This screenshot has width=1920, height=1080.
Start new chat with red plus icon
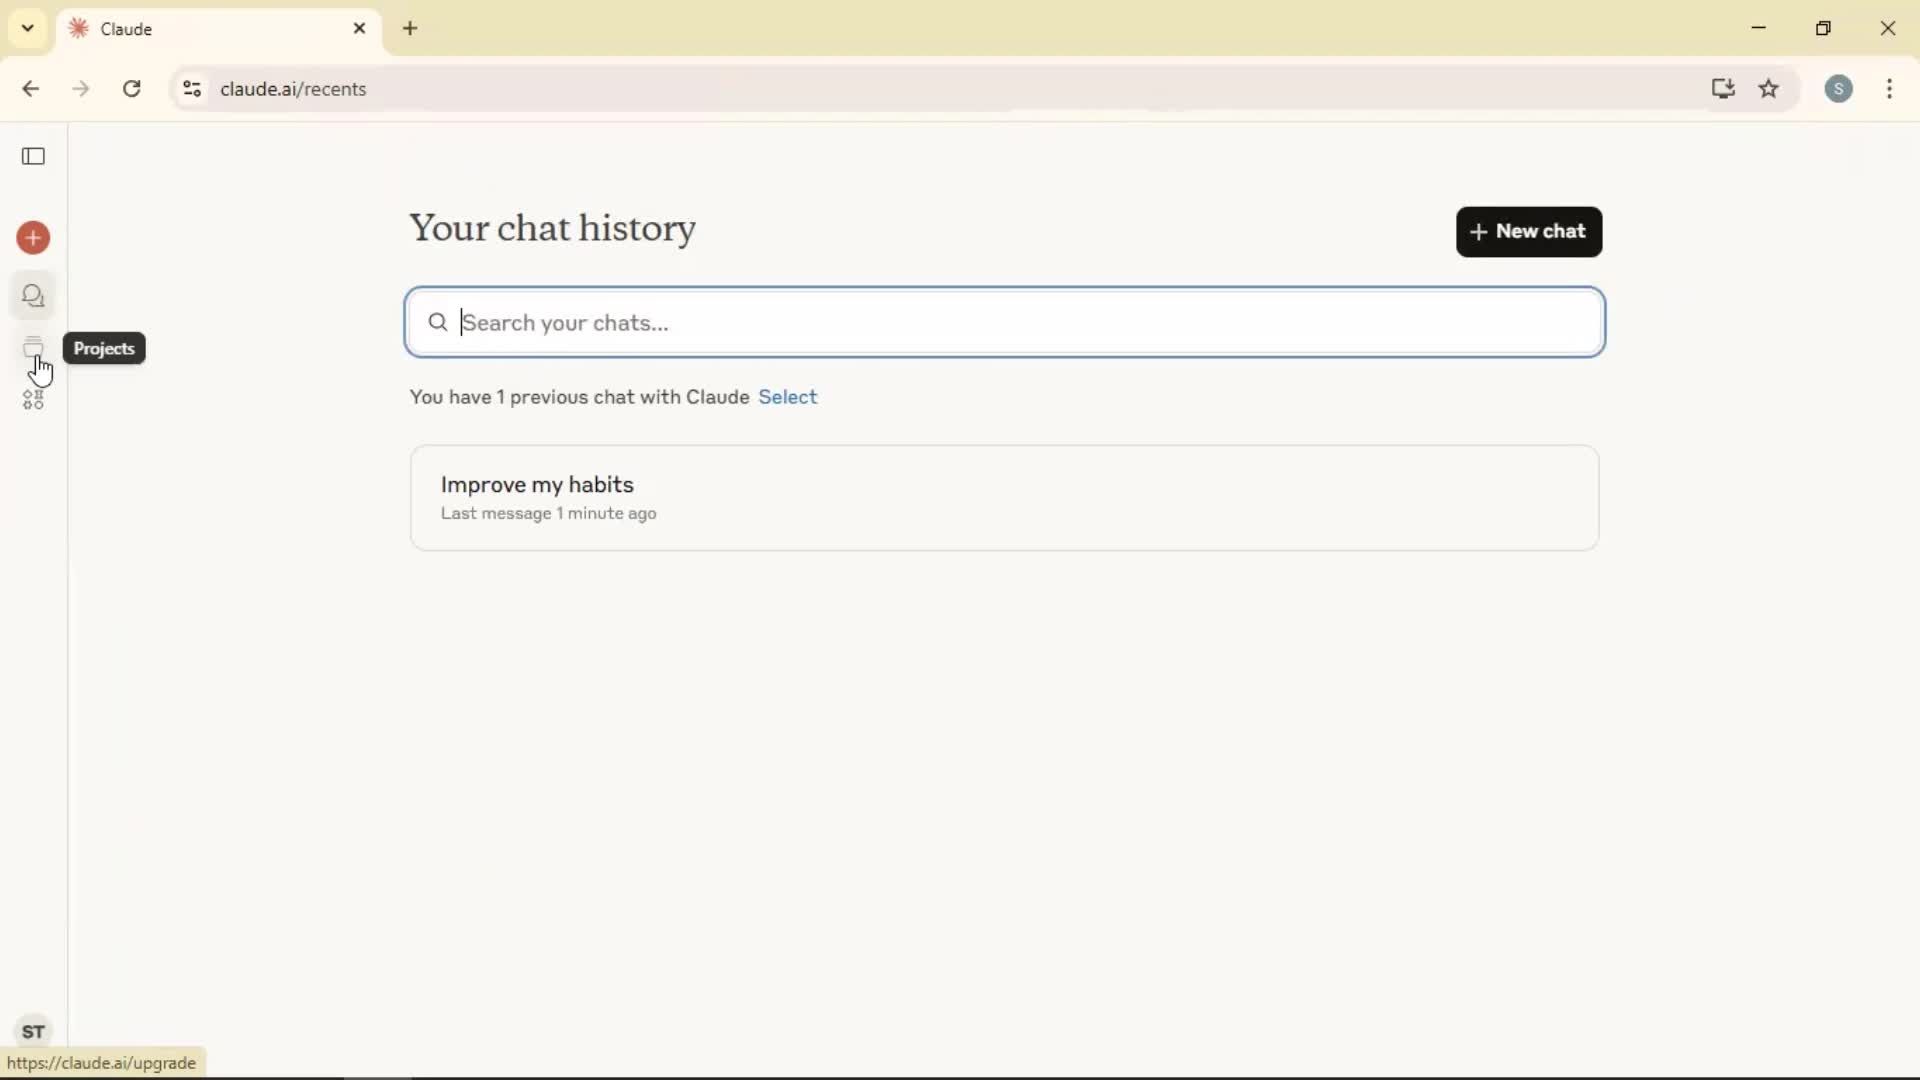click(x=33, y=238)
